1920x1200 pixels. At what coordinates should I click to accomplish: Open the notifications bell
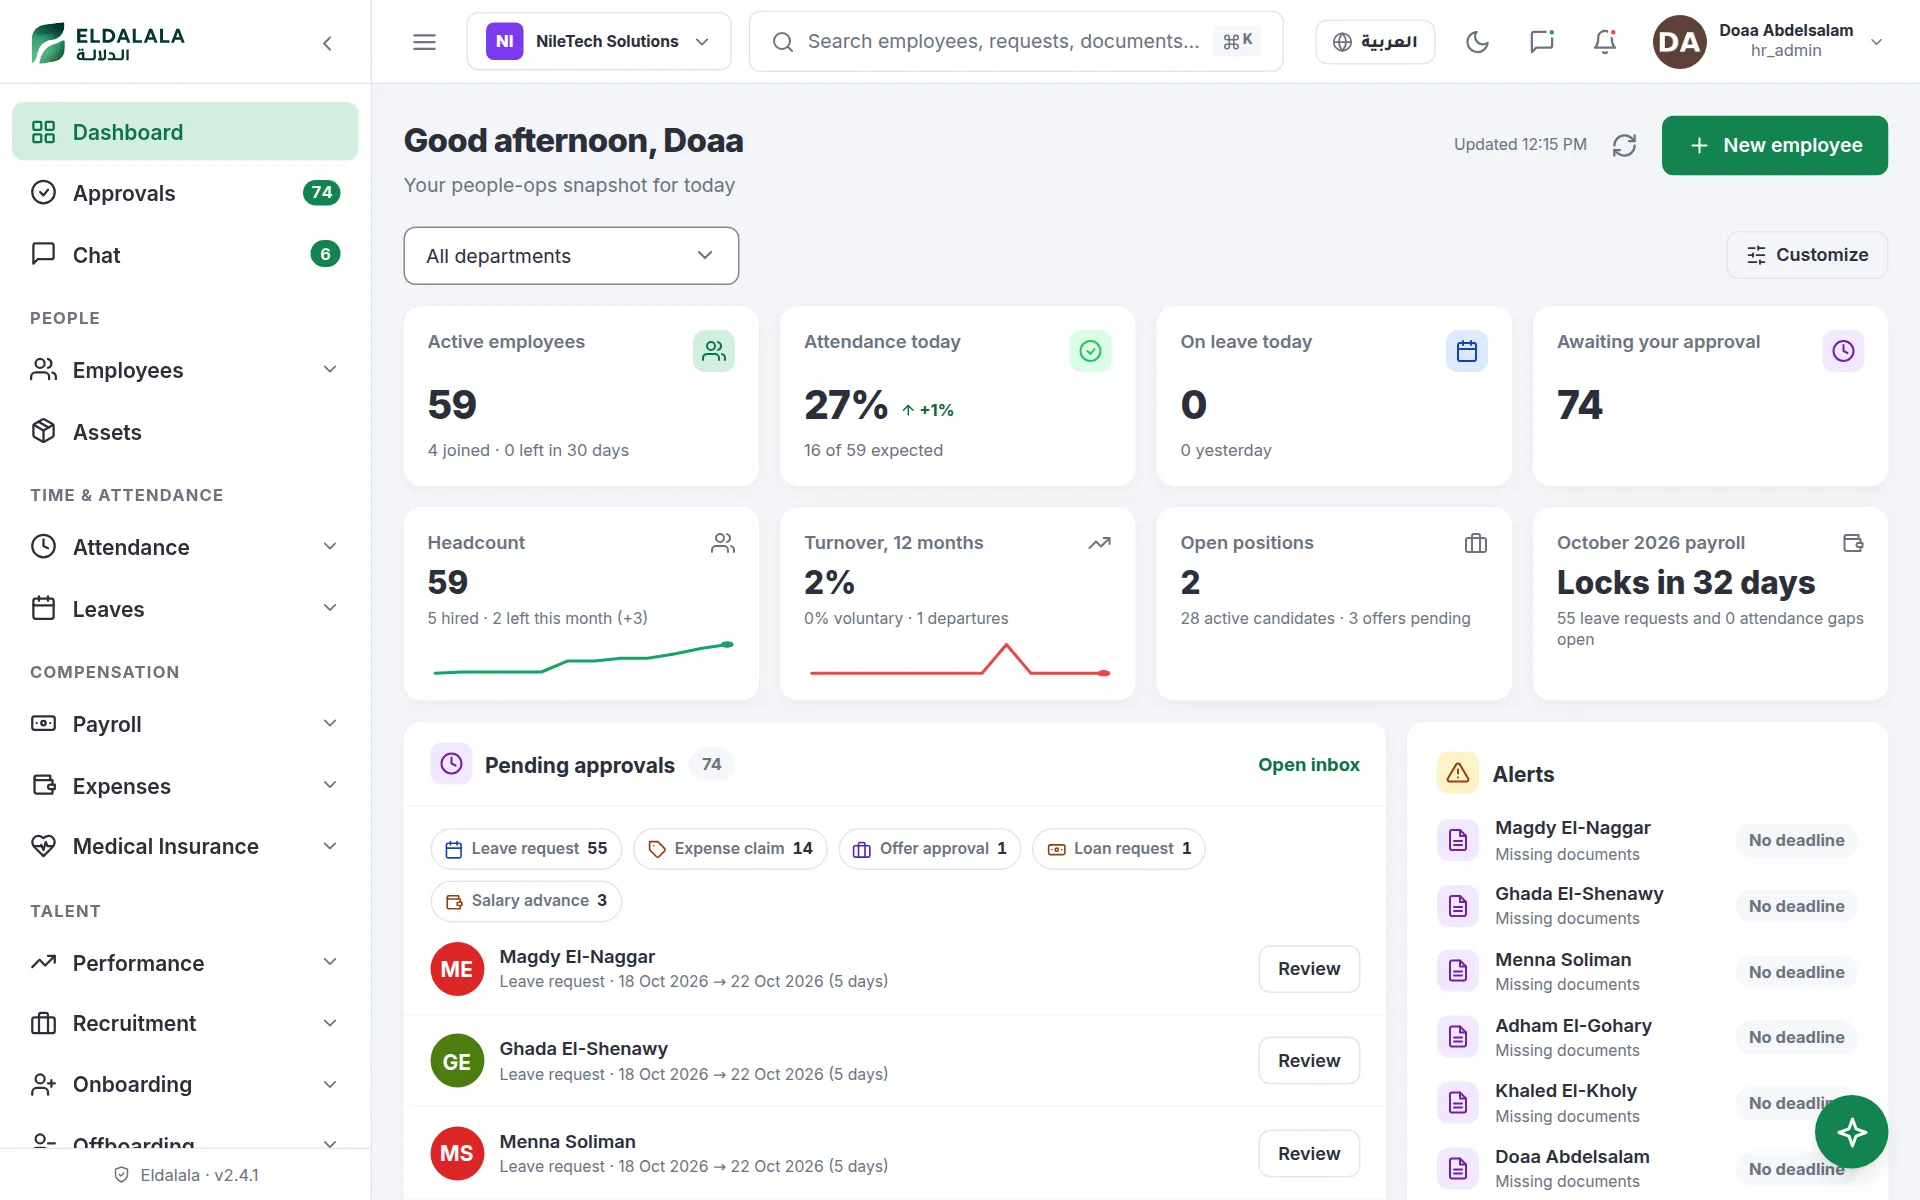click(1605, 42)
